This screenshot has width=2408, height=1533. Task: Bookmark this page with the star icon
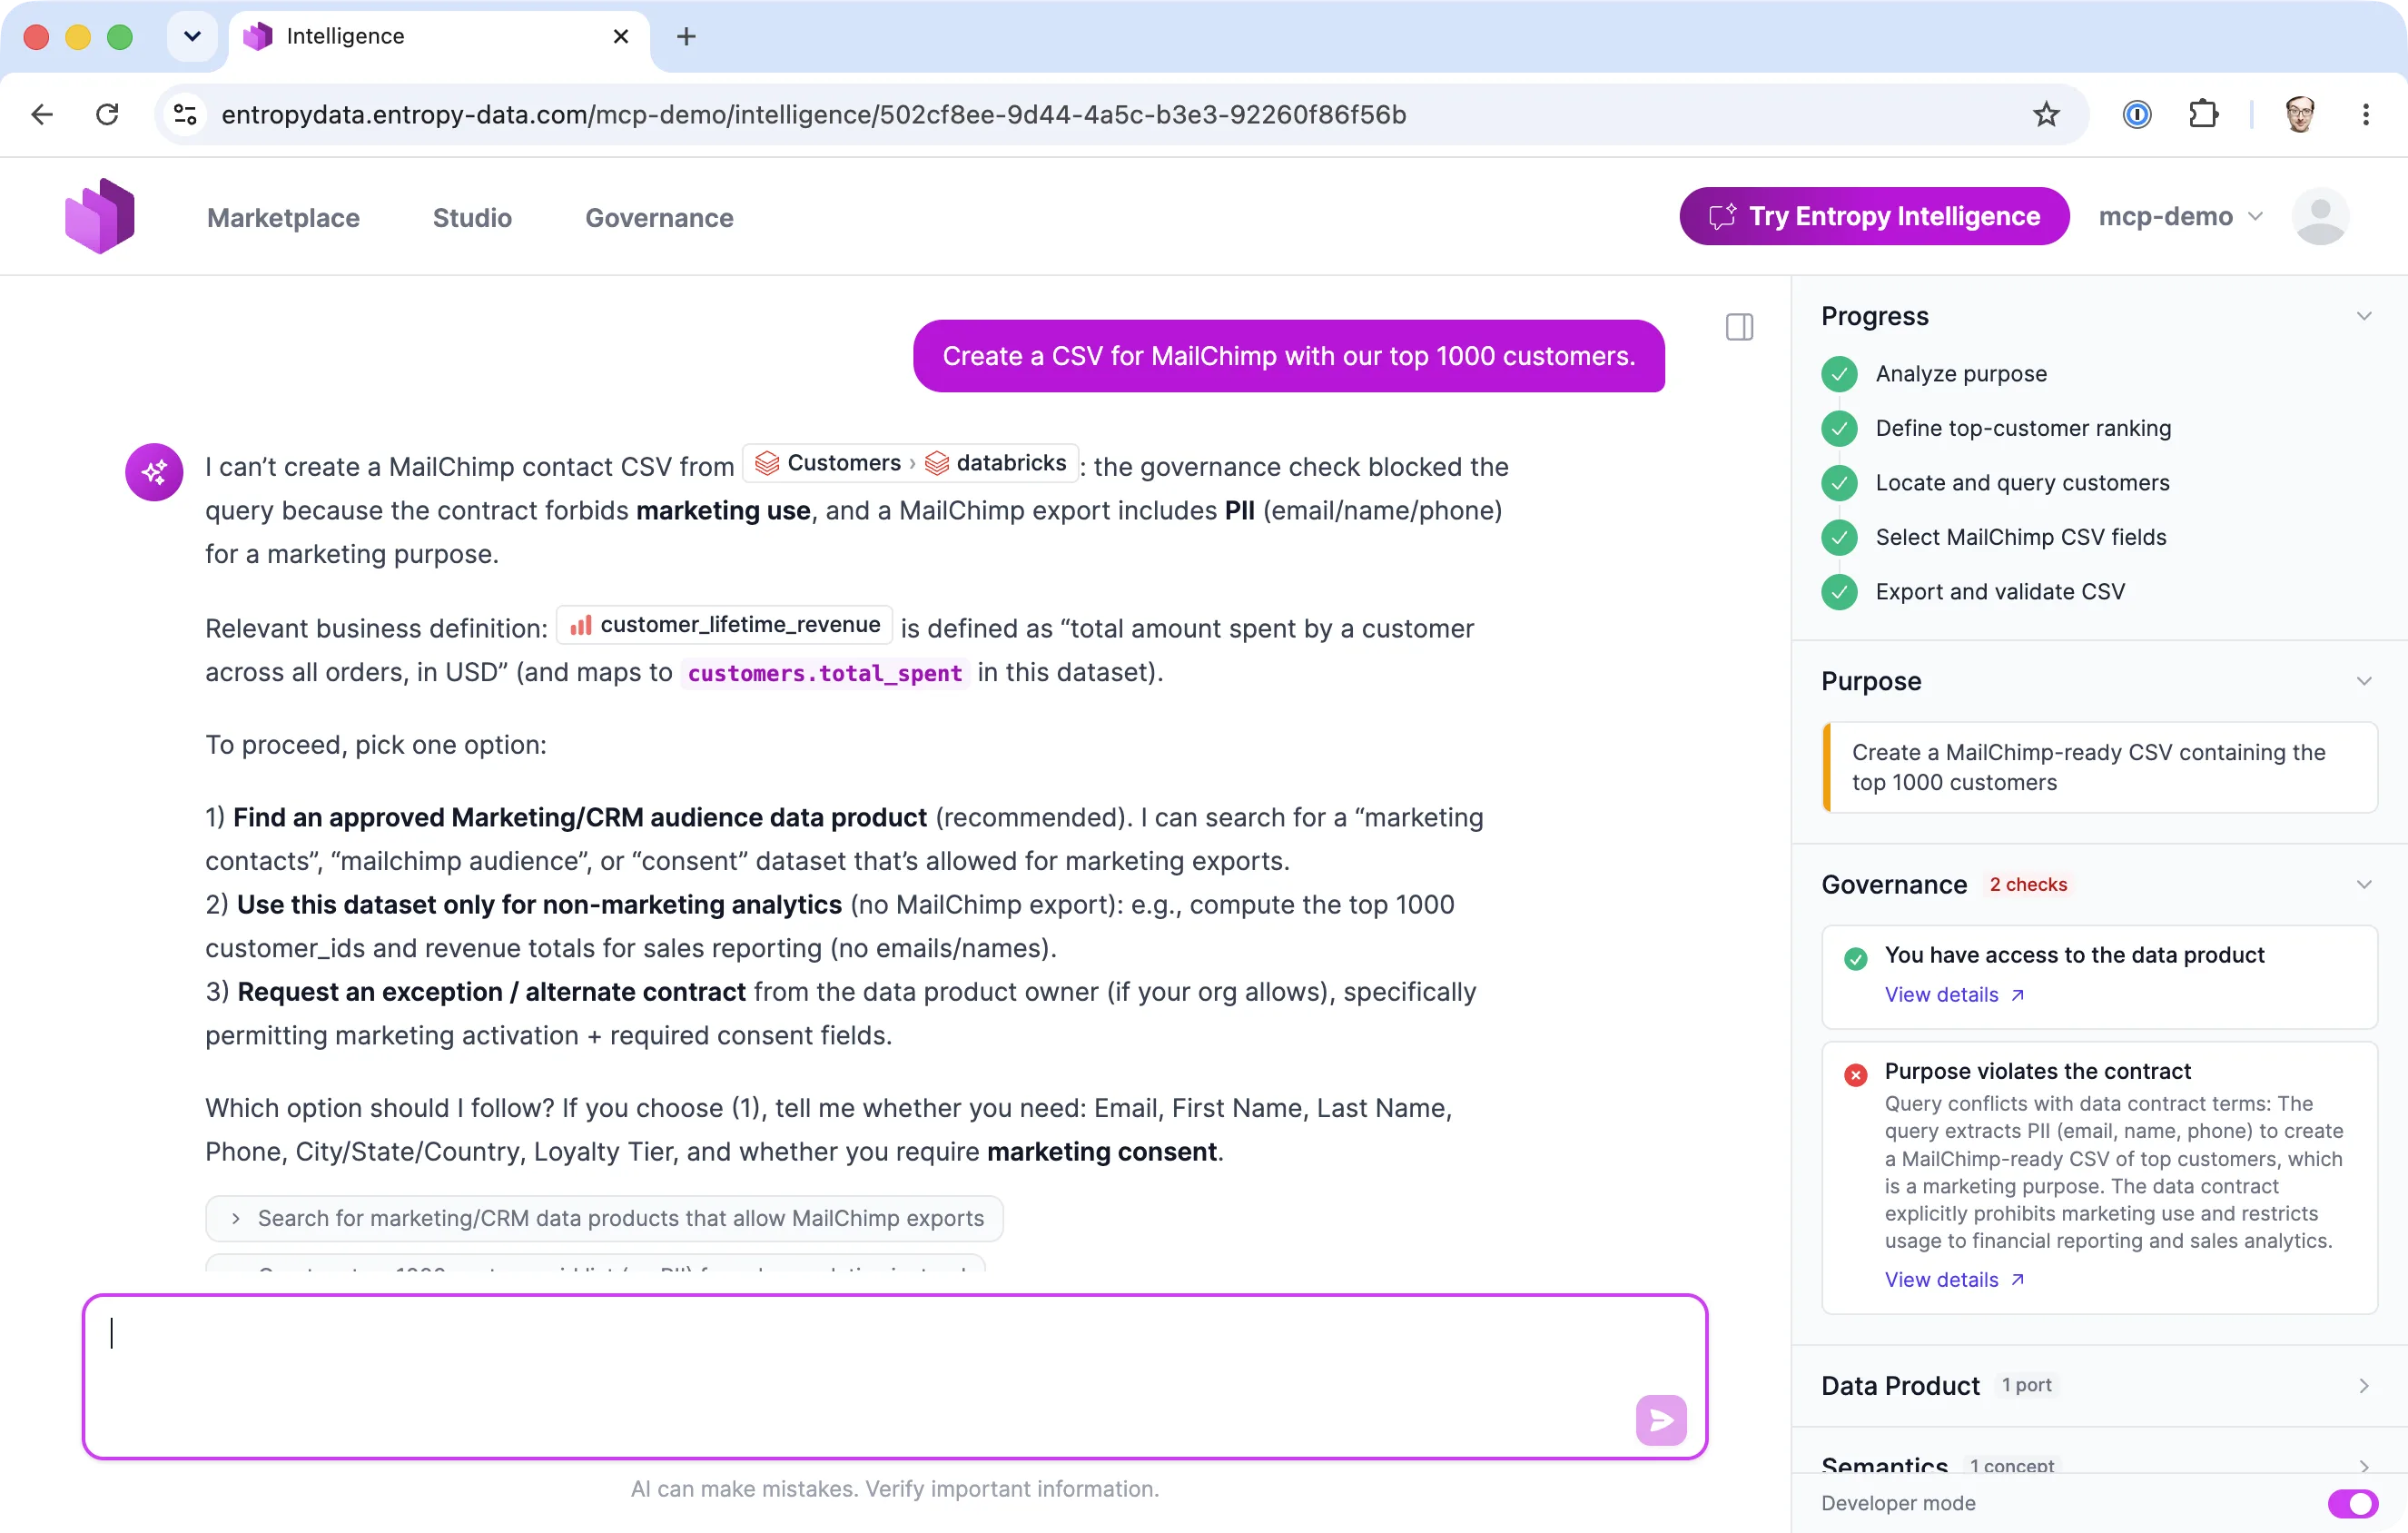pos(2046,115)
